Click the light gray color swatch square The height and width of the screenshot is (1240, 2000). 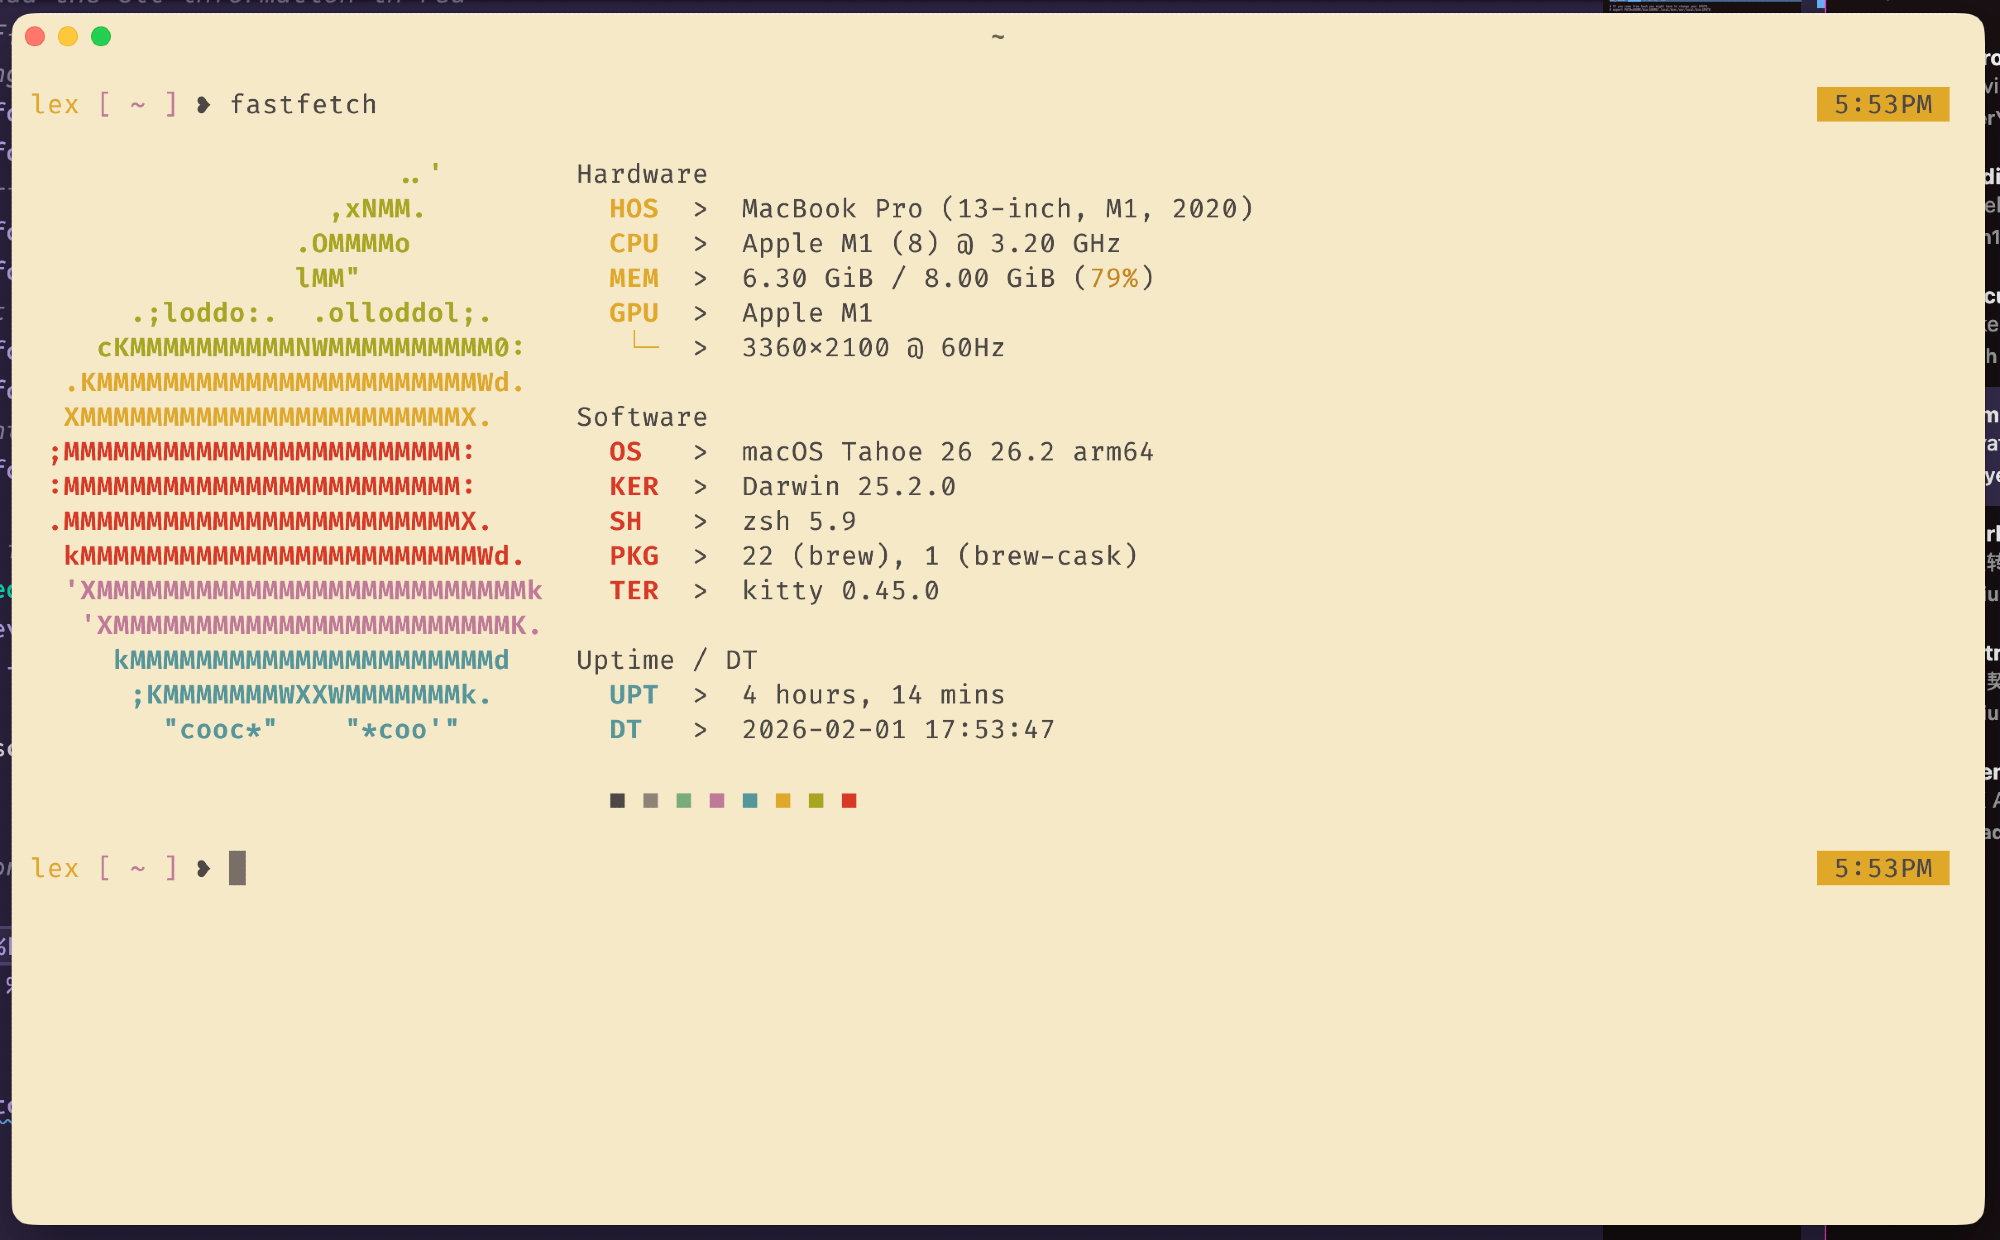pyautogui.click(x=651, y=800)
